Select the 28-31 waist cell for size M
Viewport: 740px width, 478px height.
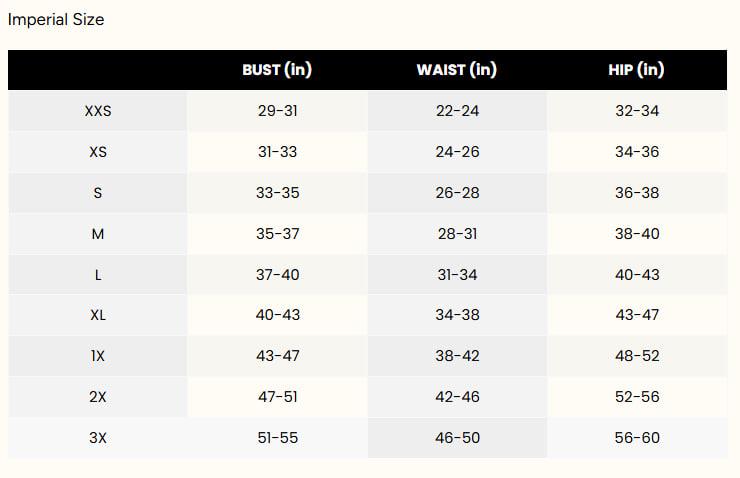point(457,234)
